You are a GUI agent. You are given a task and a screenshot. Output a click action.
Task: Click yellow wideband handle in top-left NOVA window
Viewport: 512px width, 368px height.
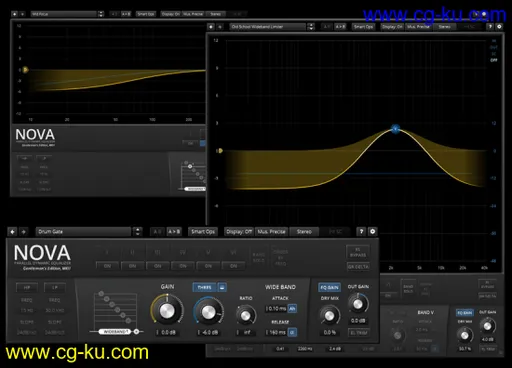[25, 70]
